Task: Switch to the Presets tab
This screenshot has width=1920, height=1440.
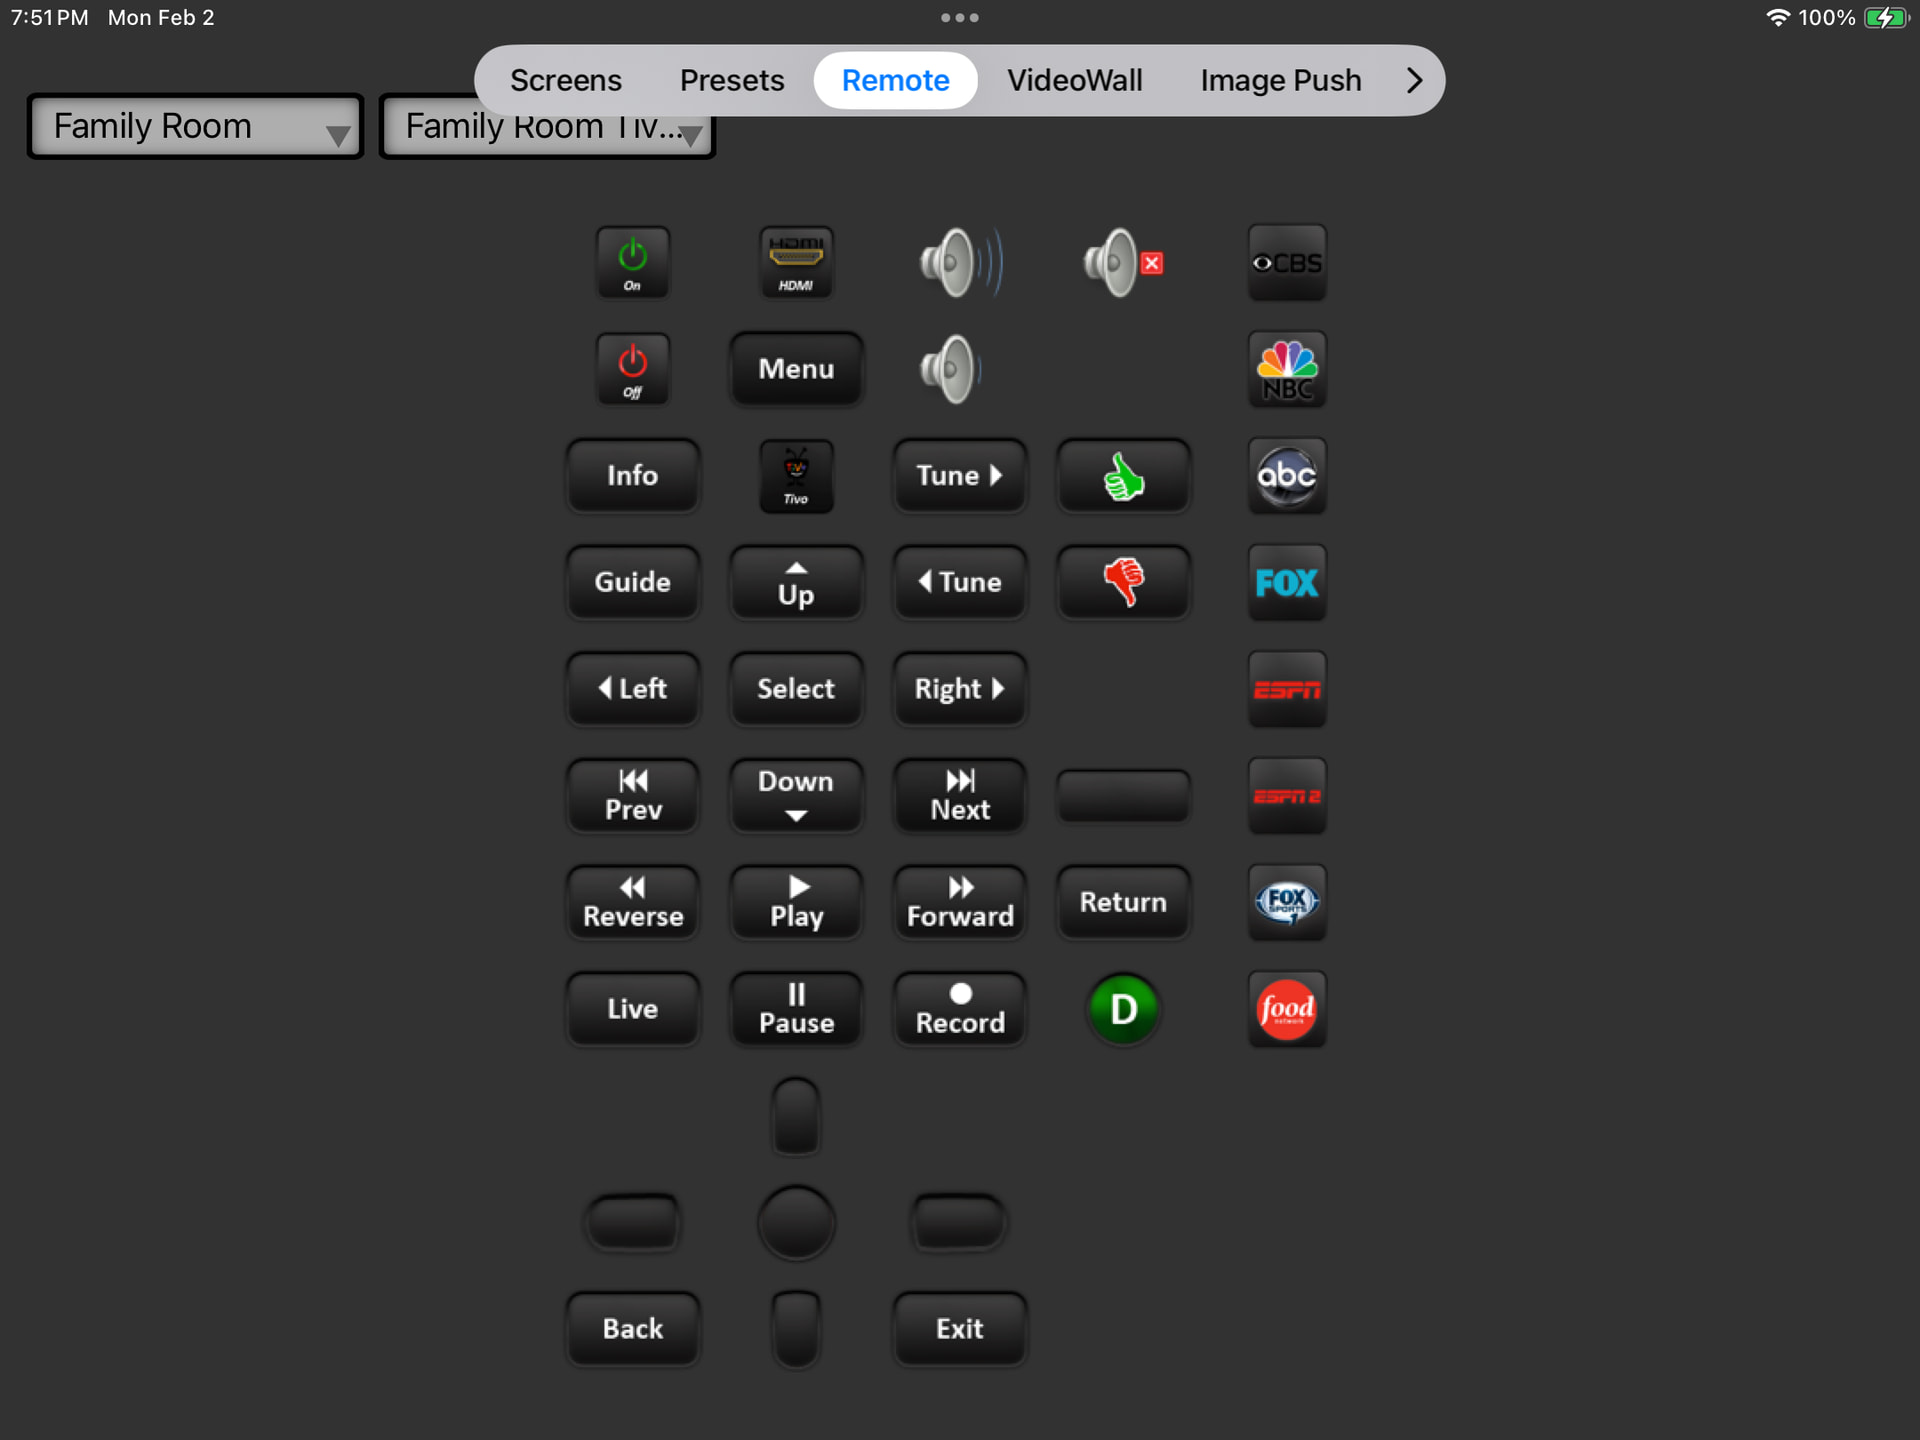Action: pos(731,80)
